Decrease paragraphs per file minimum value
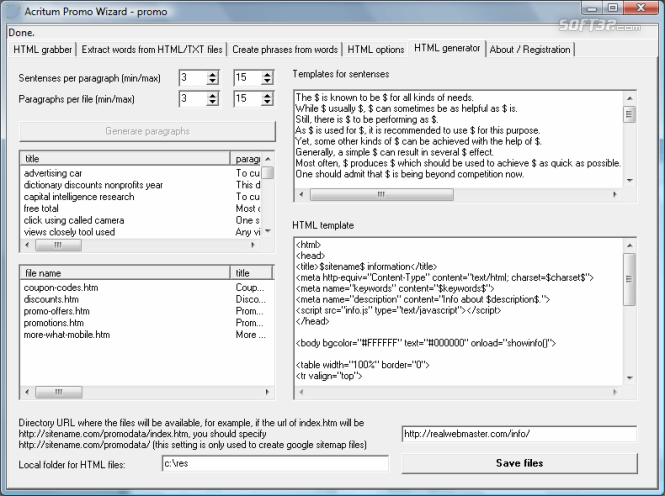The width and height of the screenshot is (665, 496). click(212, 103)
